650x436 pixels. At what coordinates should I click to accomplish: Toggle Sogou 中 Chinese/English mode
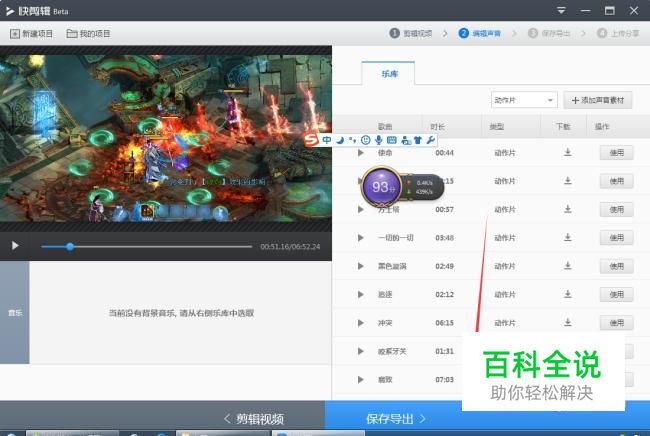(x=327, y=140)
